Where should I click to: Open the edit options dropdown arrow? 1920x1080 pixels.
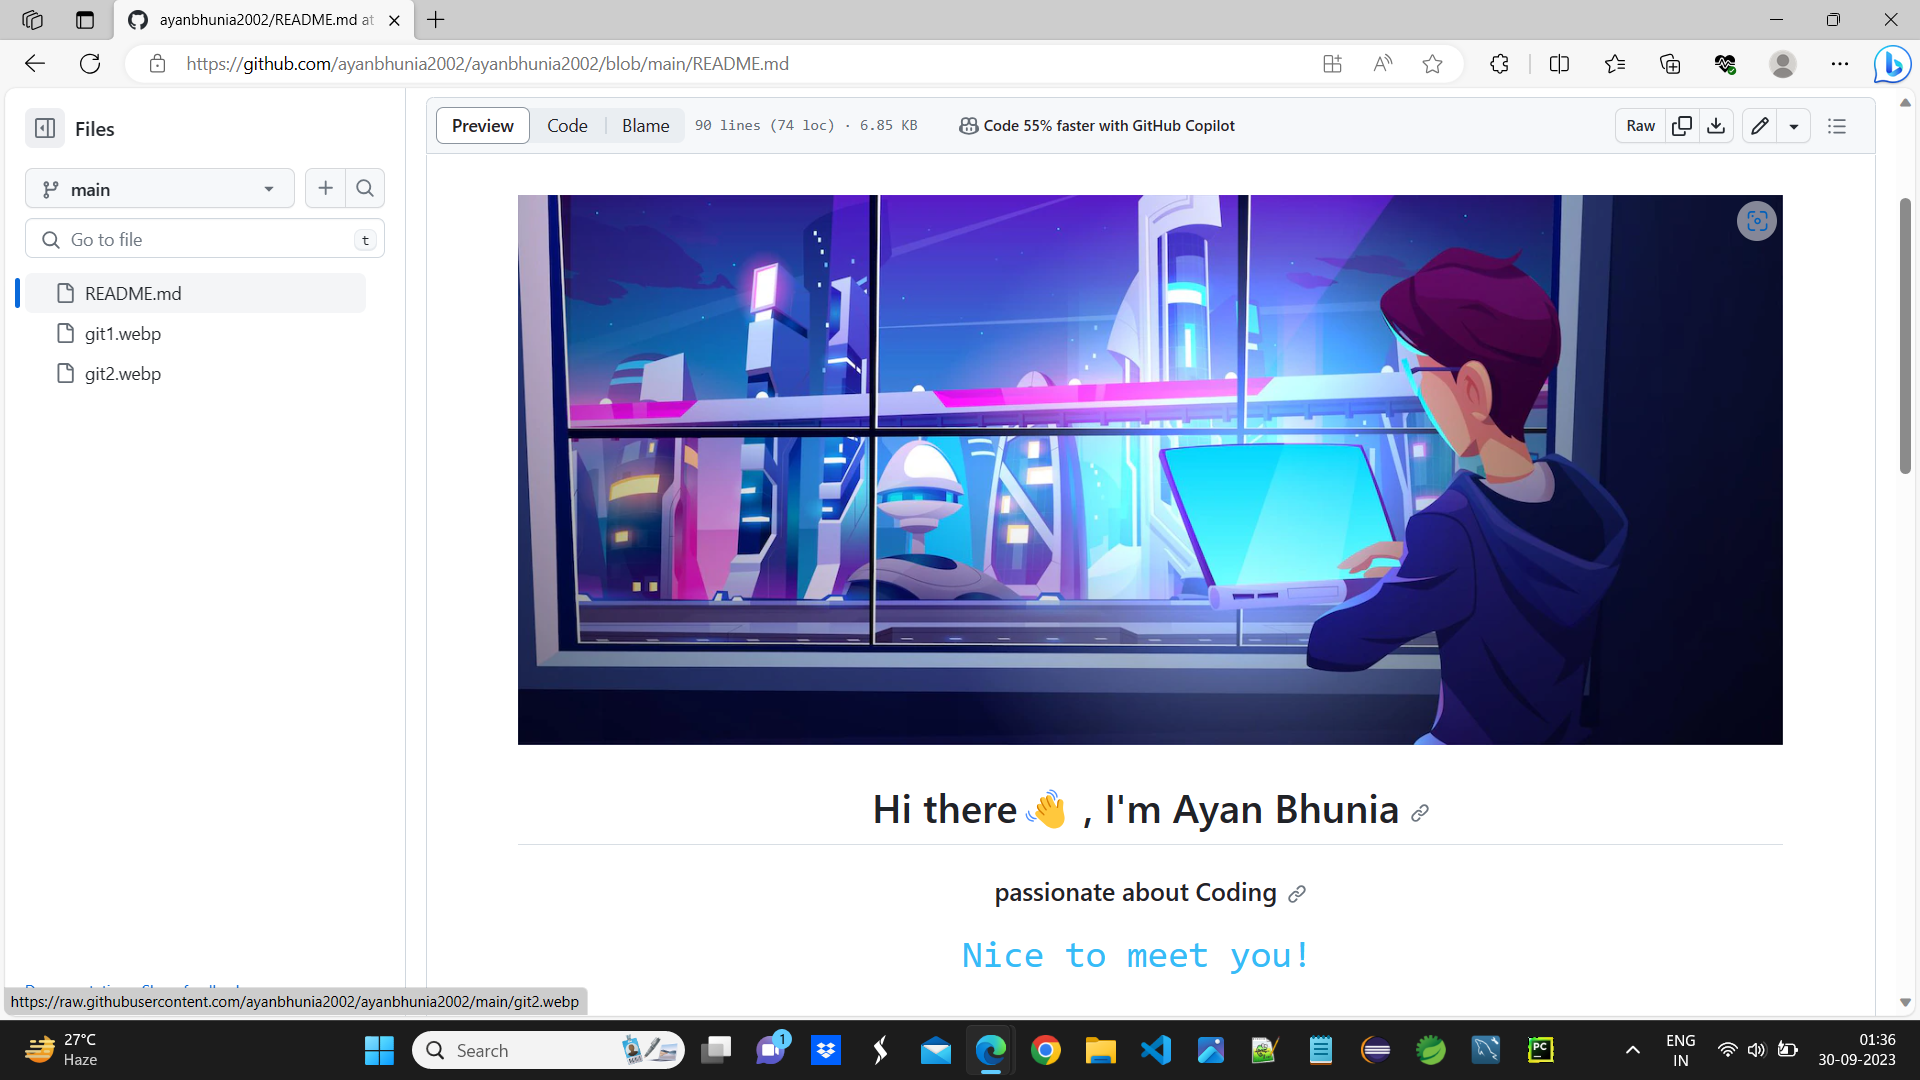pos(1795,125)
